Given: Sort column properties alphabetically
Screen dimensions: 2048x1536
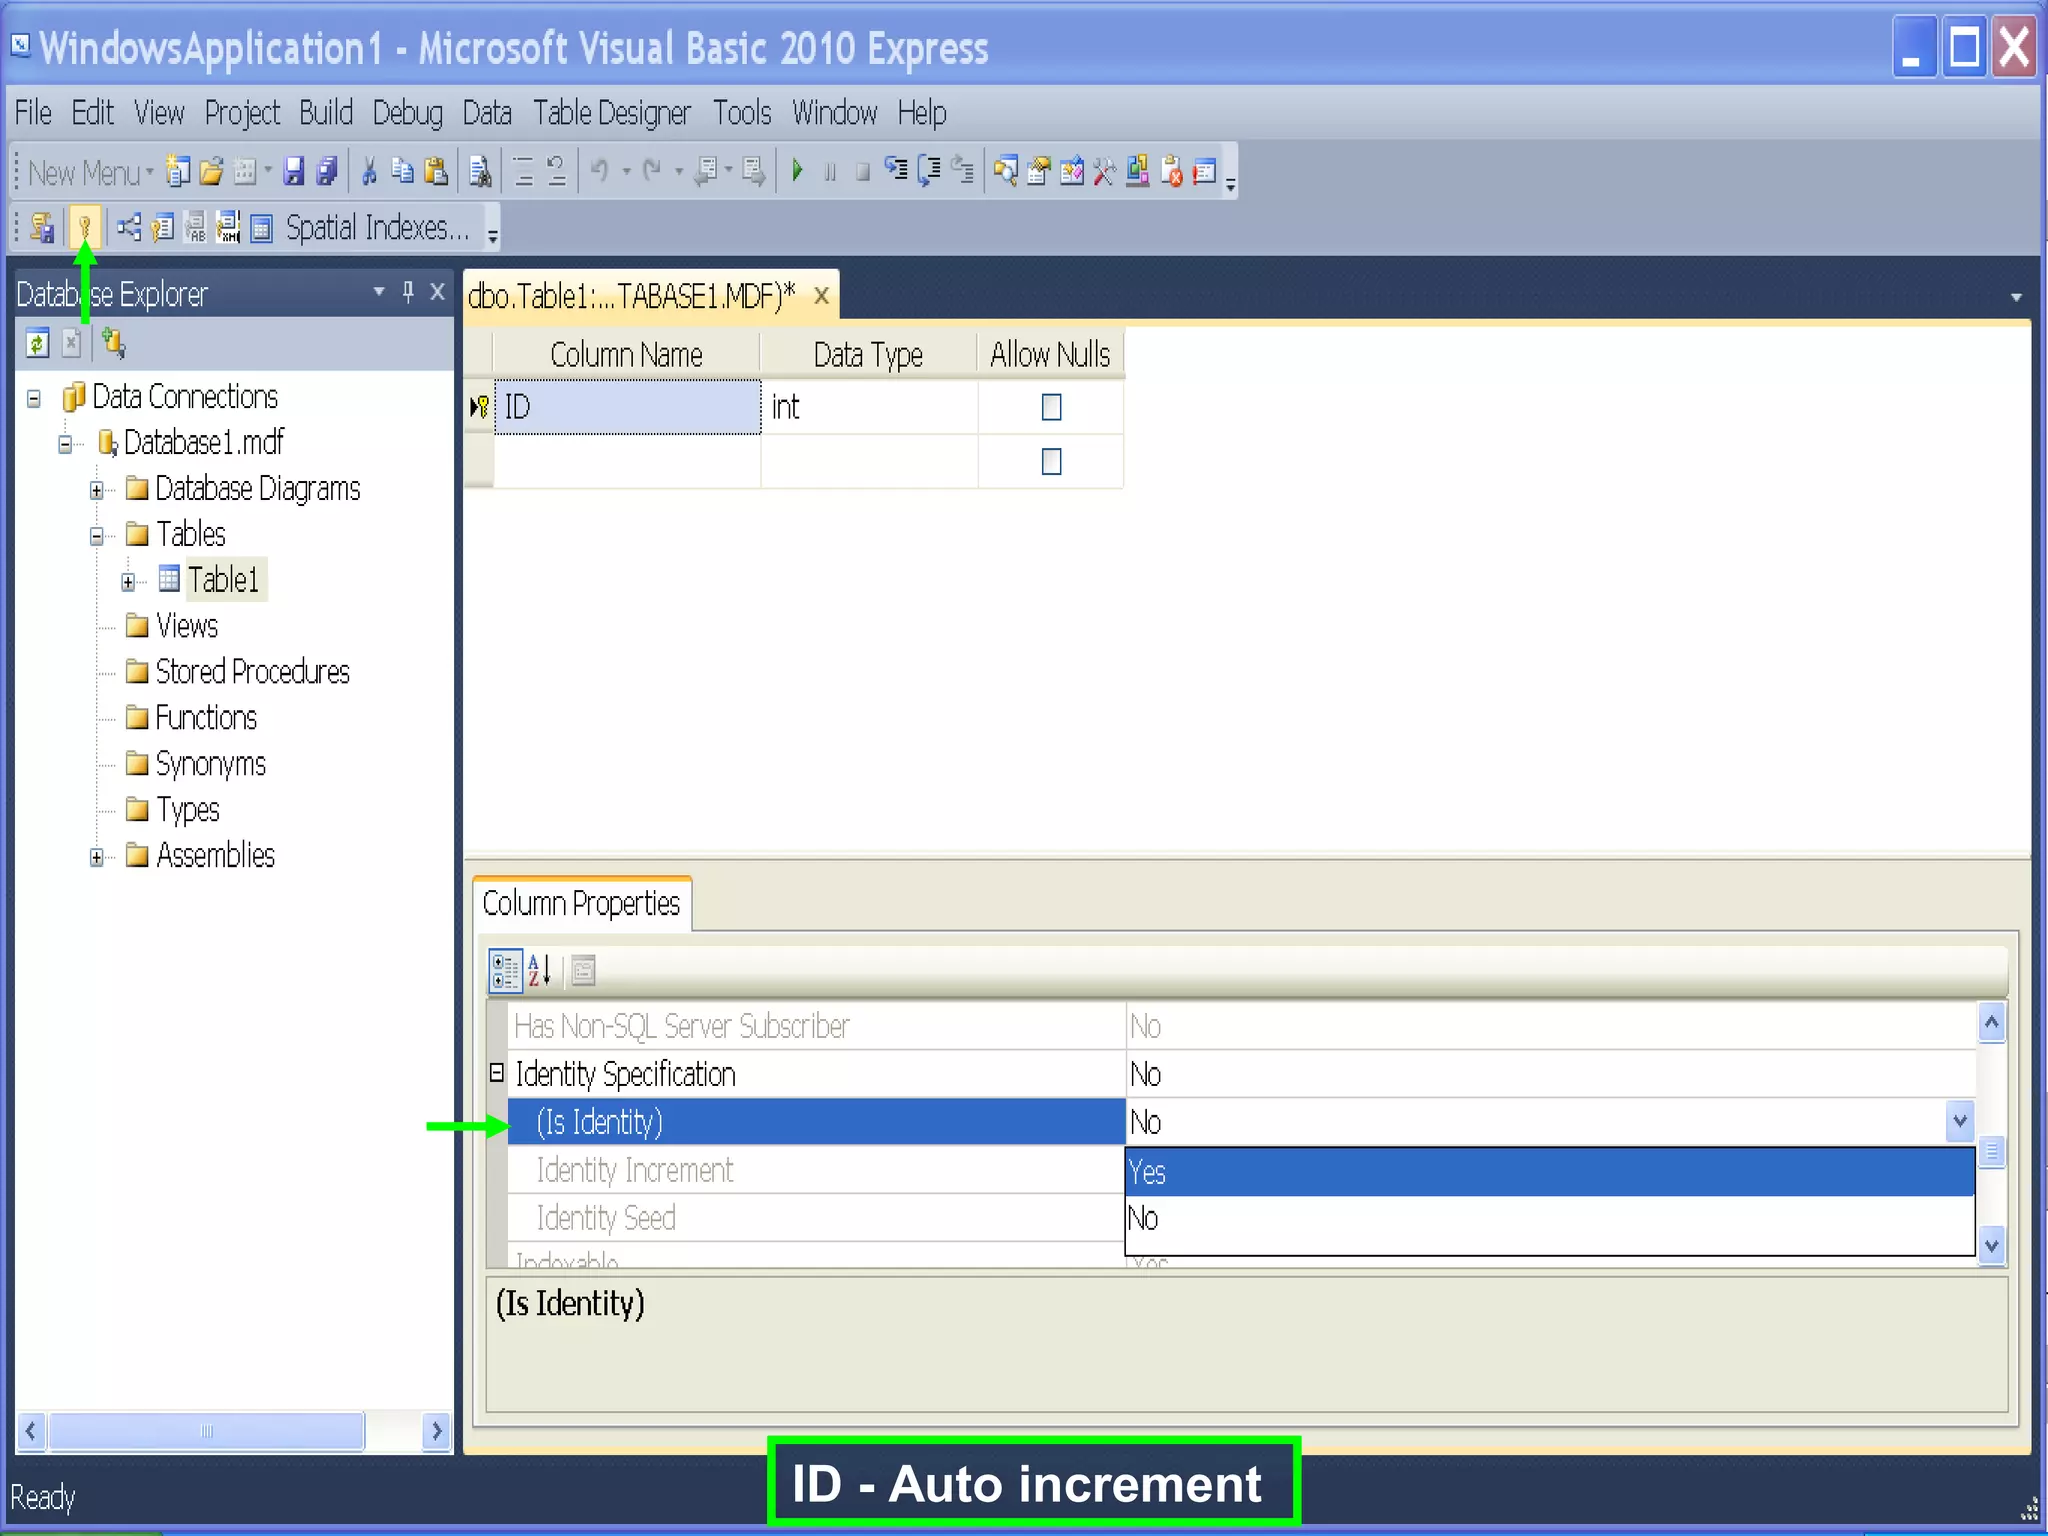Looking at the screenshot, I should tap(539, 970).
